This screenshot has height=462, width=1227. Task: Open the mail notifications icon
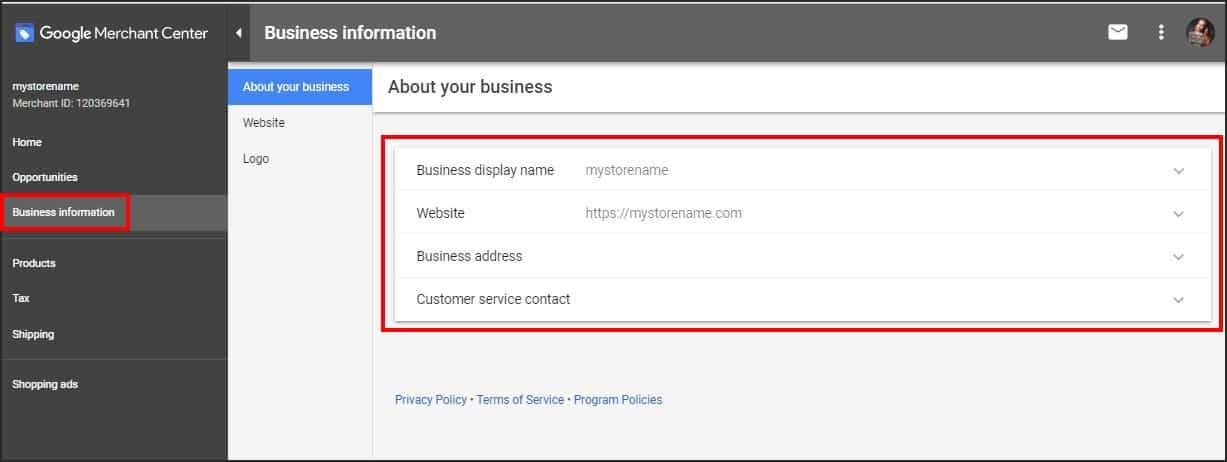tap(1118, 32)
